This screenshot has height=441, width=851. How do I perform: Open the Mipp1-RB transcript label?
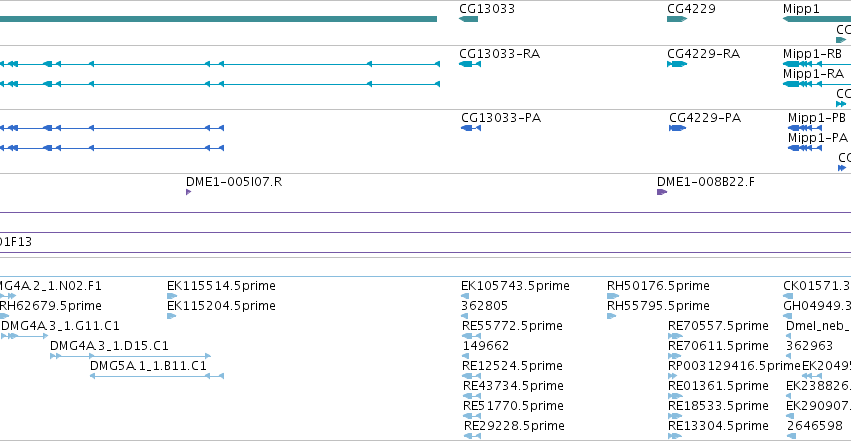pos(812,54)
